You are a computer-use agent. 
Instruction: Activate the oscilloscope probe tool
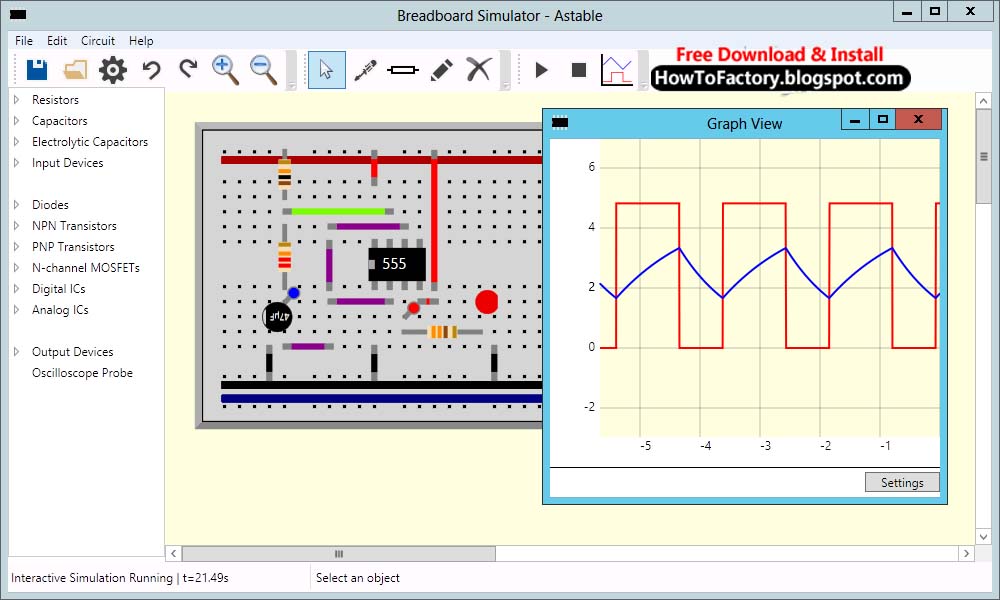point(366,69)
